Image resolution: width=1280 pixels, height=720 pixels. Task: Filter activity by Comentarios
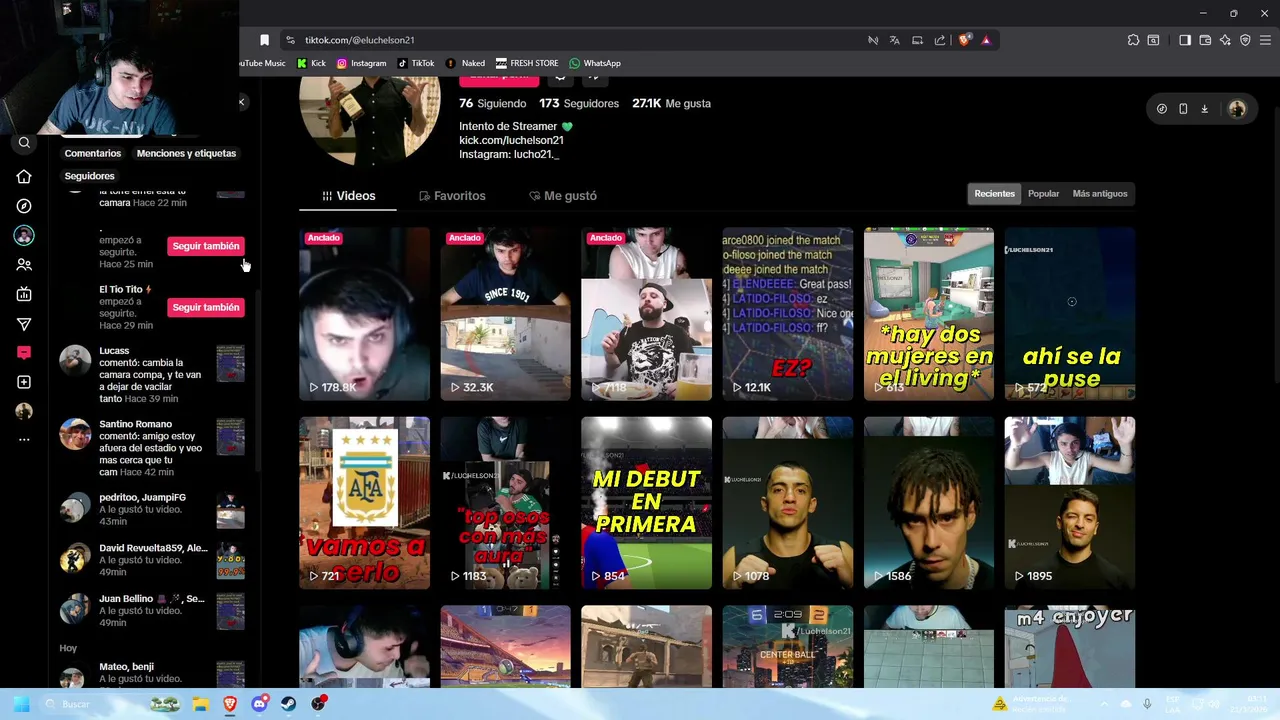pos(93,153)
